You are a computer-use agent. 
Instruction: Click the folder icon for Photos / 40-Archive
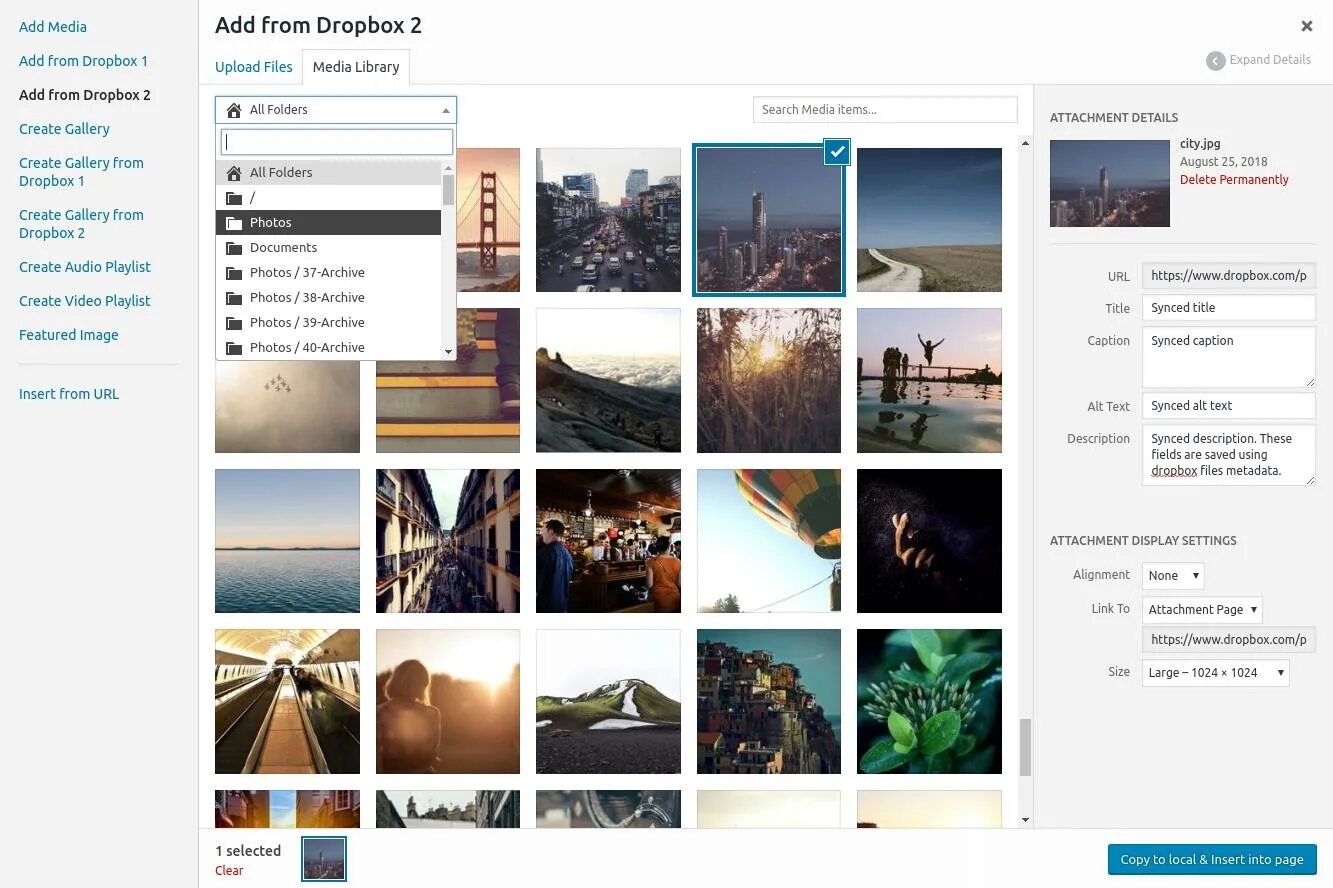pos(234,347)
